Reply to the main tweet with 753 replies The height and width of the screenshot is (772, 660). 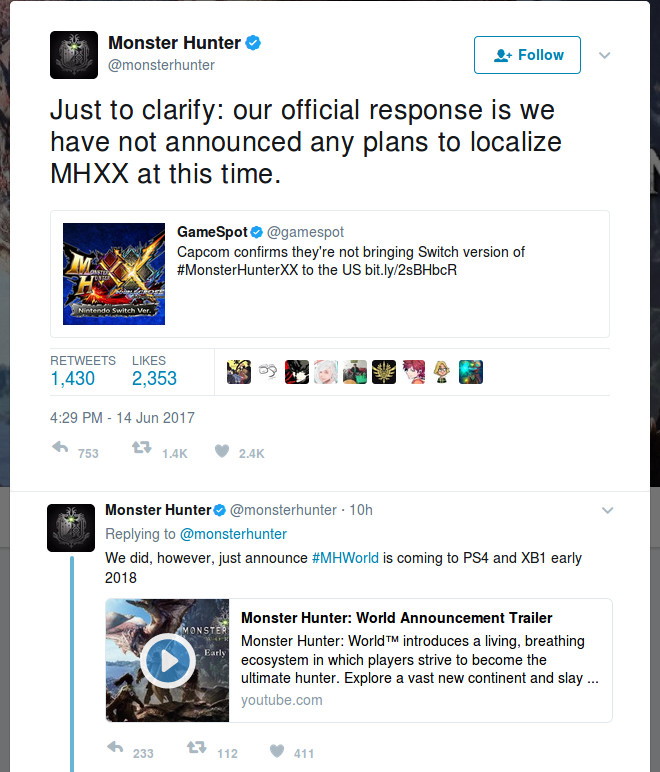point(60,448)
